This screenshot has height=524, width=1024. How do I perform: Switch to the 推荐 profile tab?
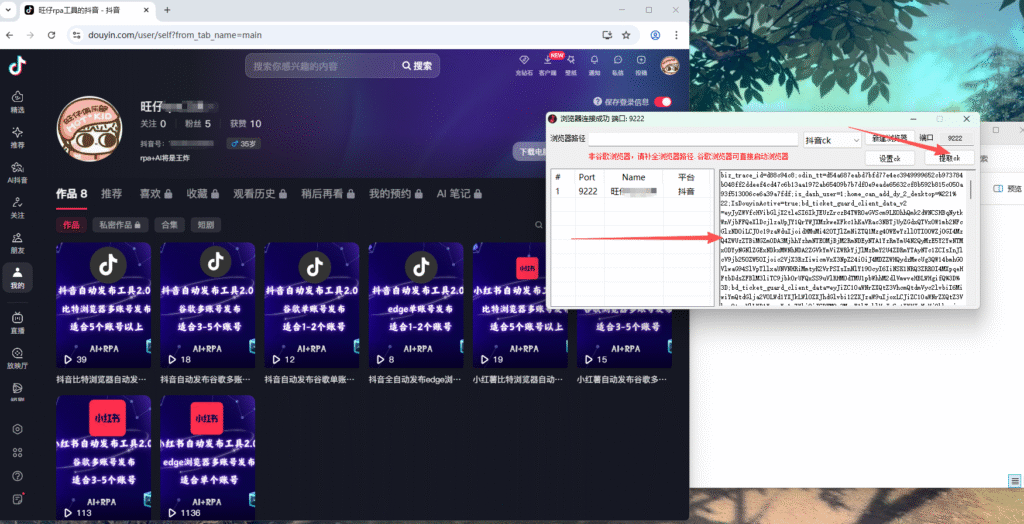112,194
